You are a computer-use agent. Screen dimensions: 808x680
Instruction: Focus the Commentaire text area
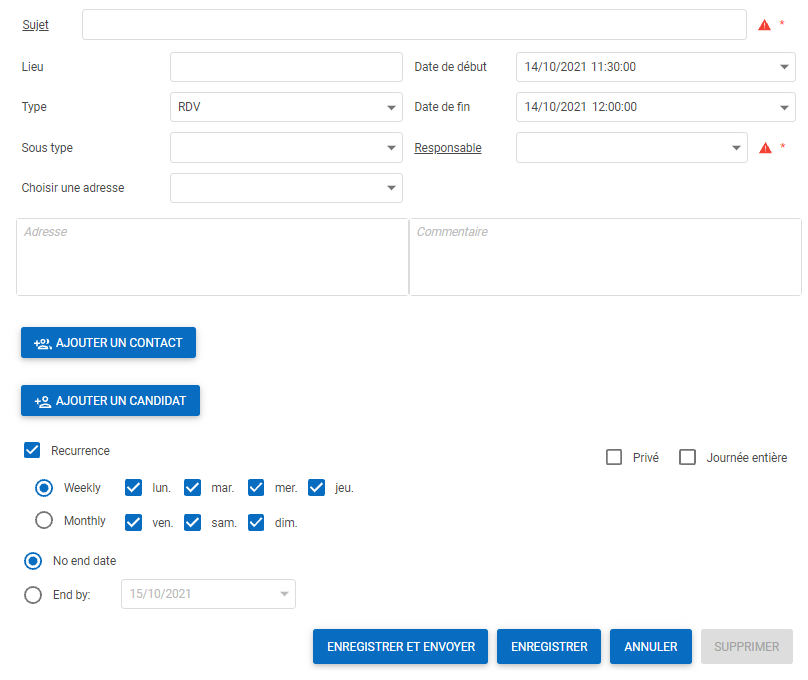pyautogui.click(x=605, y=258)
